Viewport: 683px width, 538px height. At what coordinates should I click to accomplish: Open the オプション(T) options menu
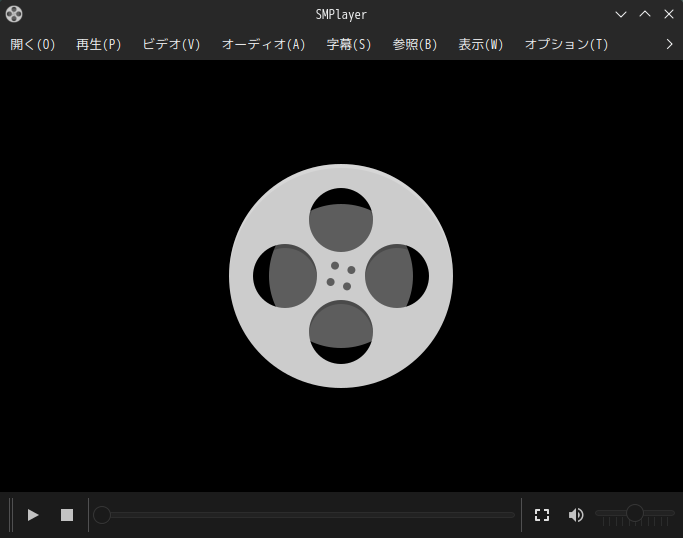tap(566, 44)
